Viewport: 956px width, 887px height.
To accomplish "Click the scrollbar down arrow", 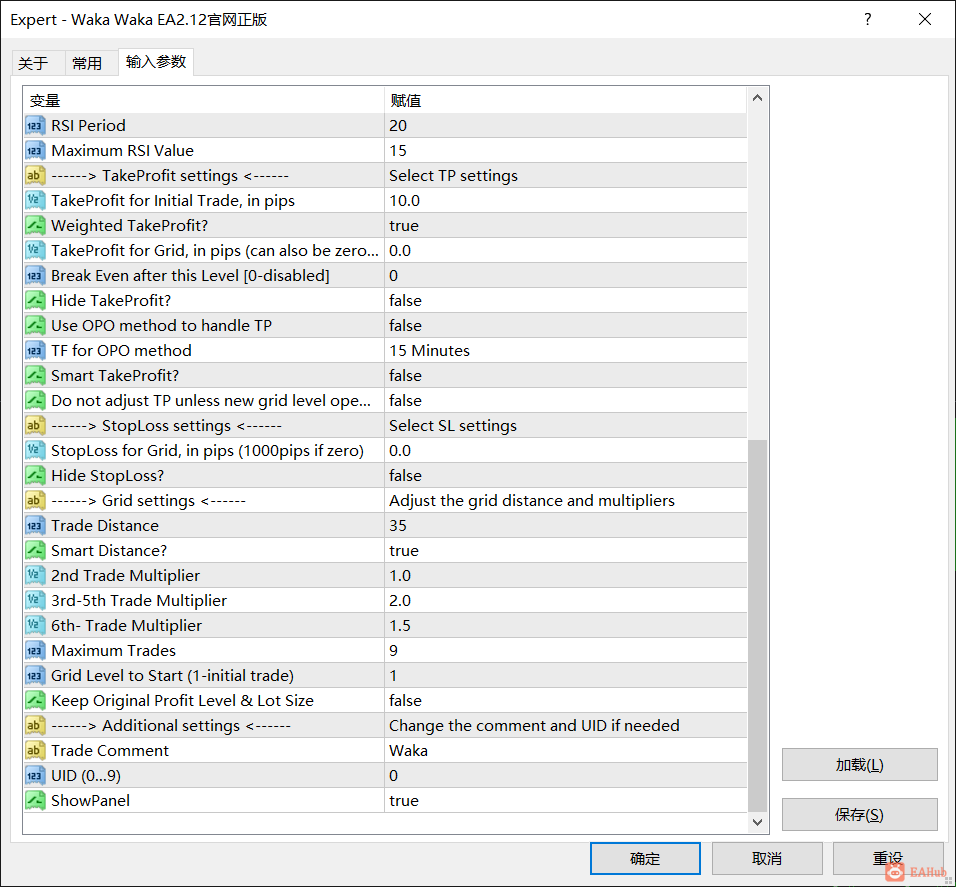I will pos(757,822).
